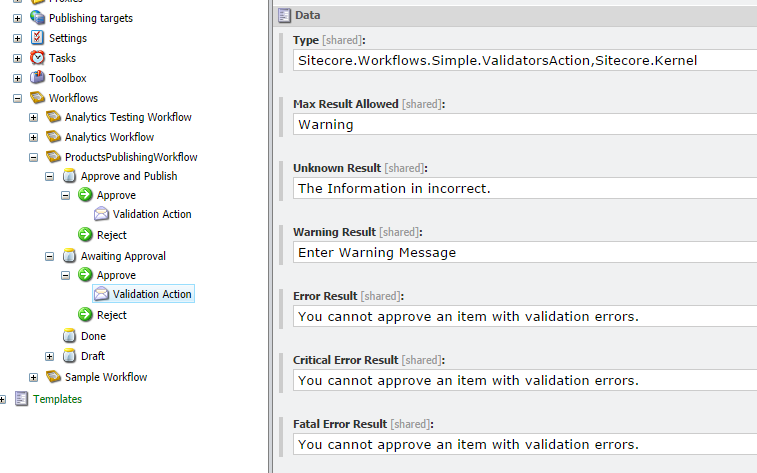The height and width of the screenshot is (473, 757).
Task: Click the Unknown Result text field
Action: click(x=525, y=188)
